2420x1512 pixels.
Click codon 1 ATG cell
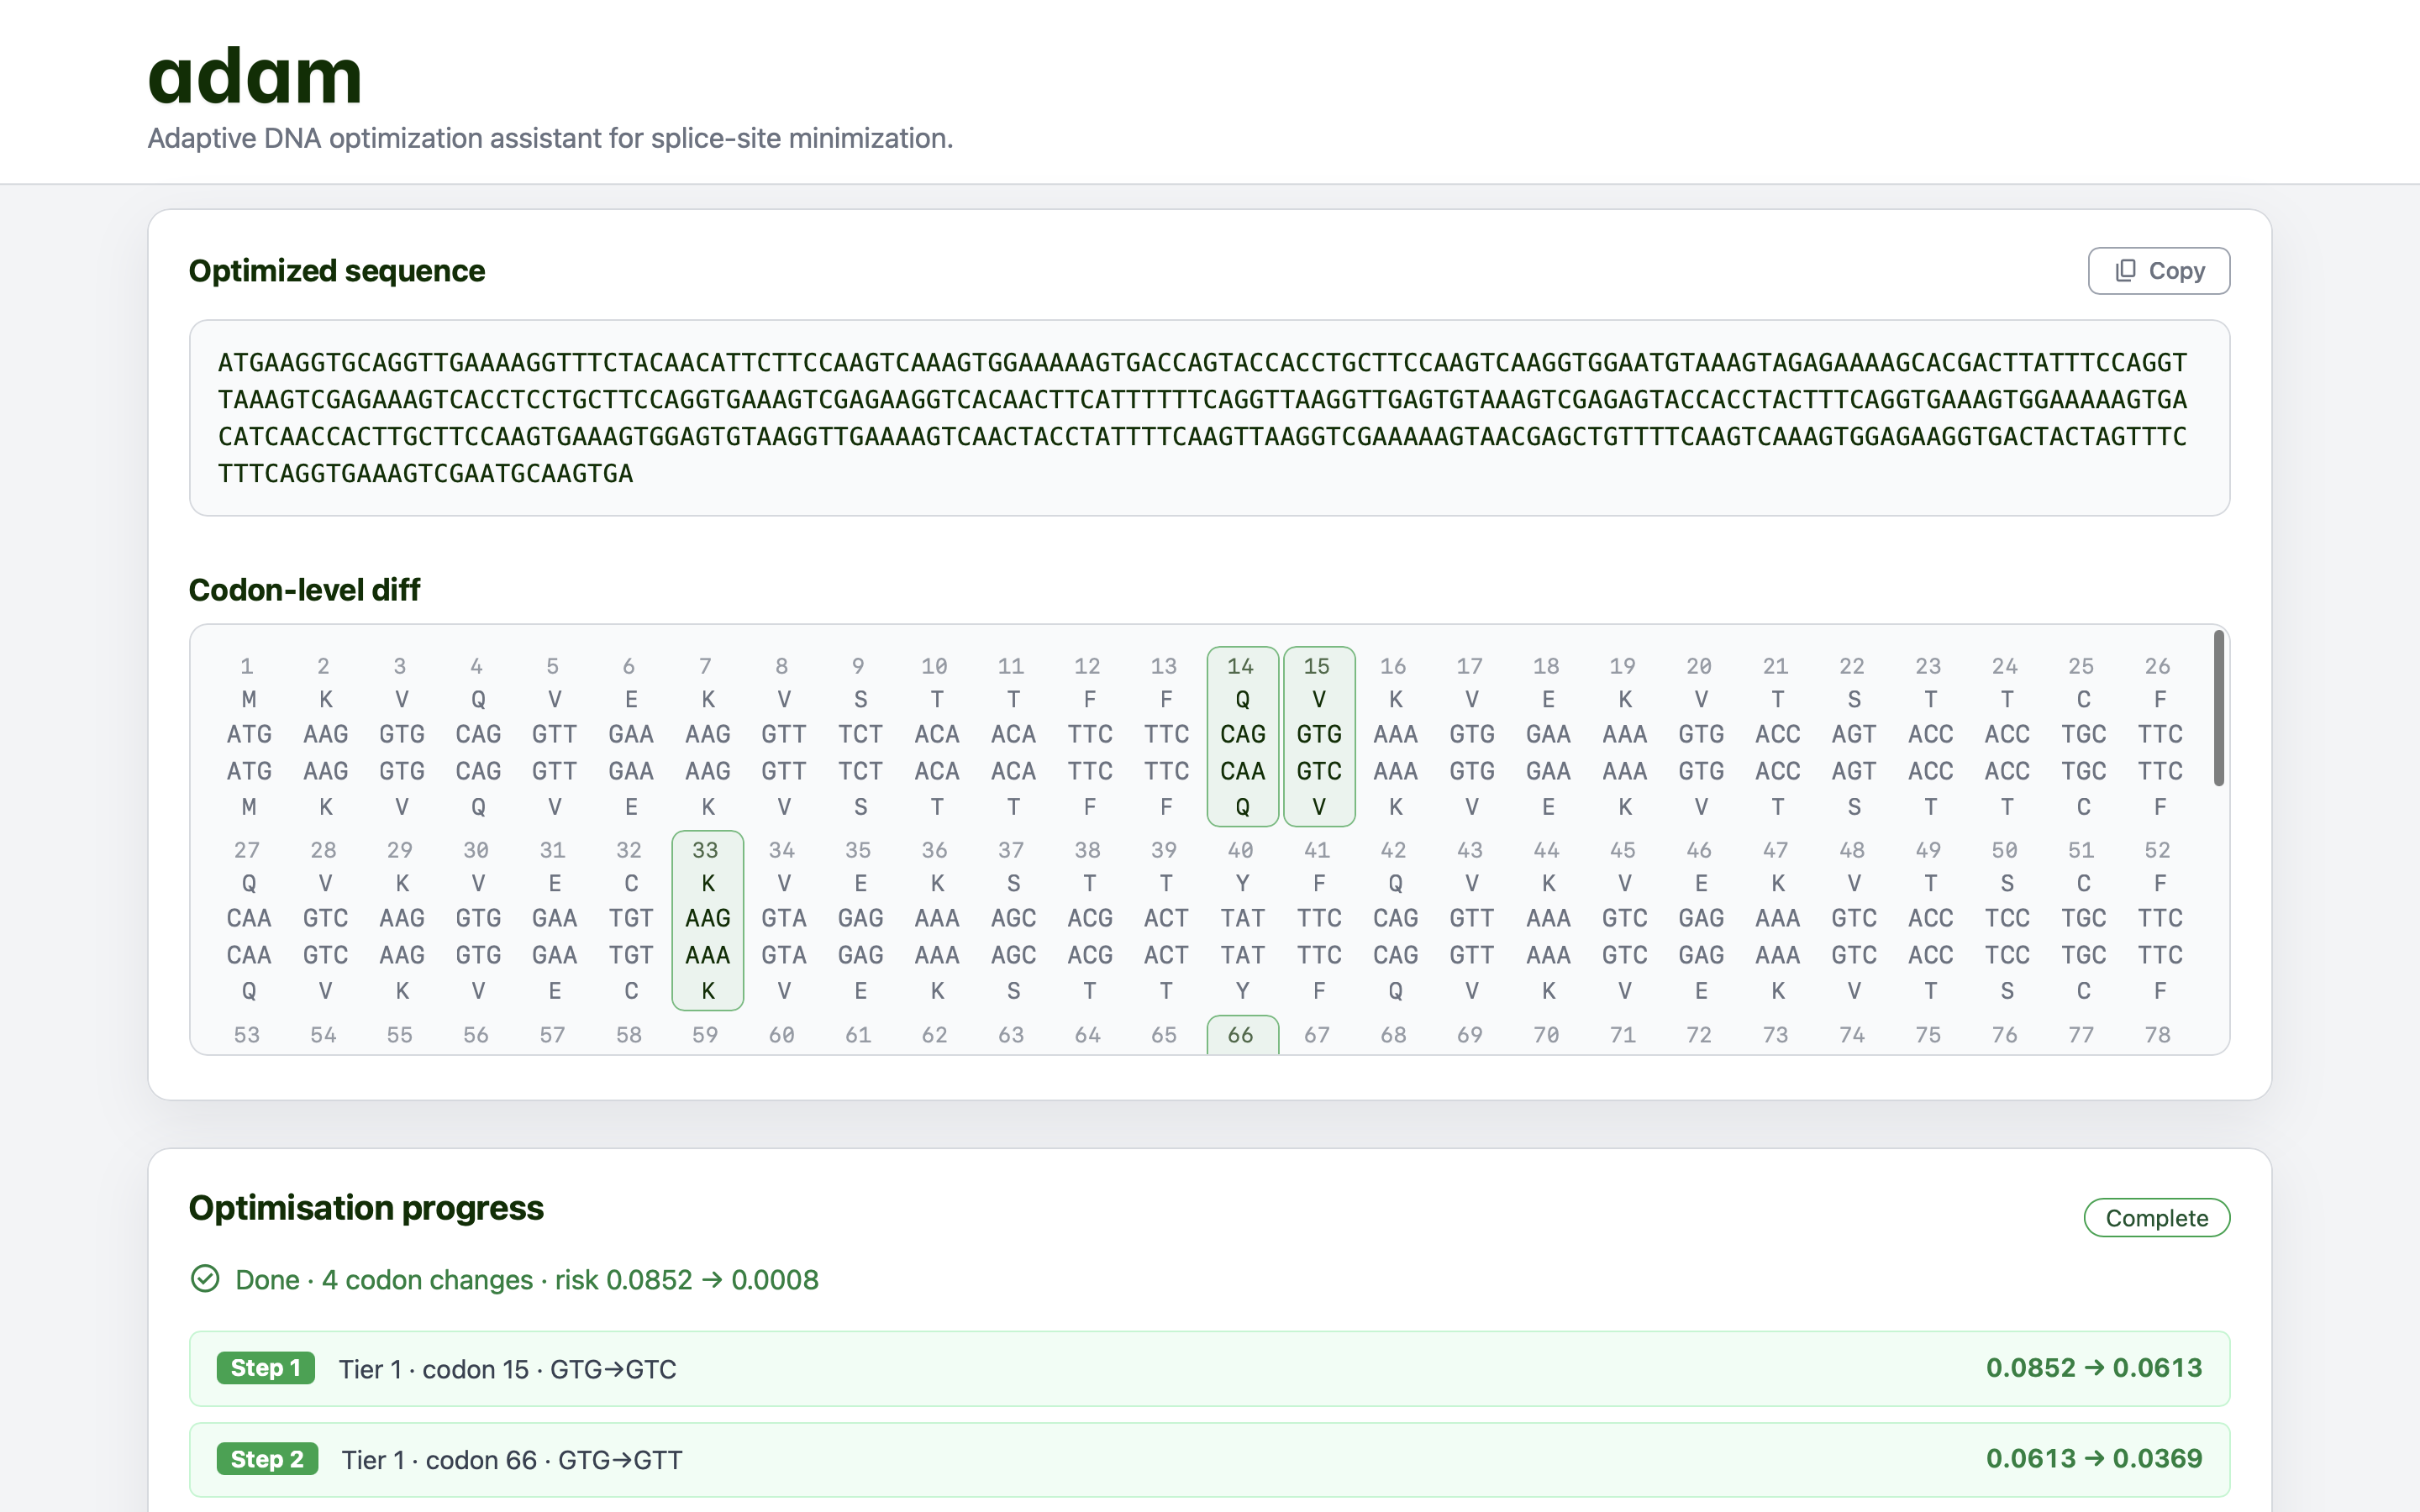point(249,736)
